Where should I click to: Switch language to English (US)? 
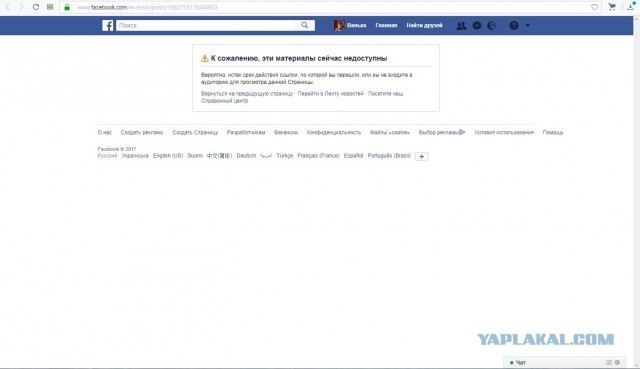[168, 156]
